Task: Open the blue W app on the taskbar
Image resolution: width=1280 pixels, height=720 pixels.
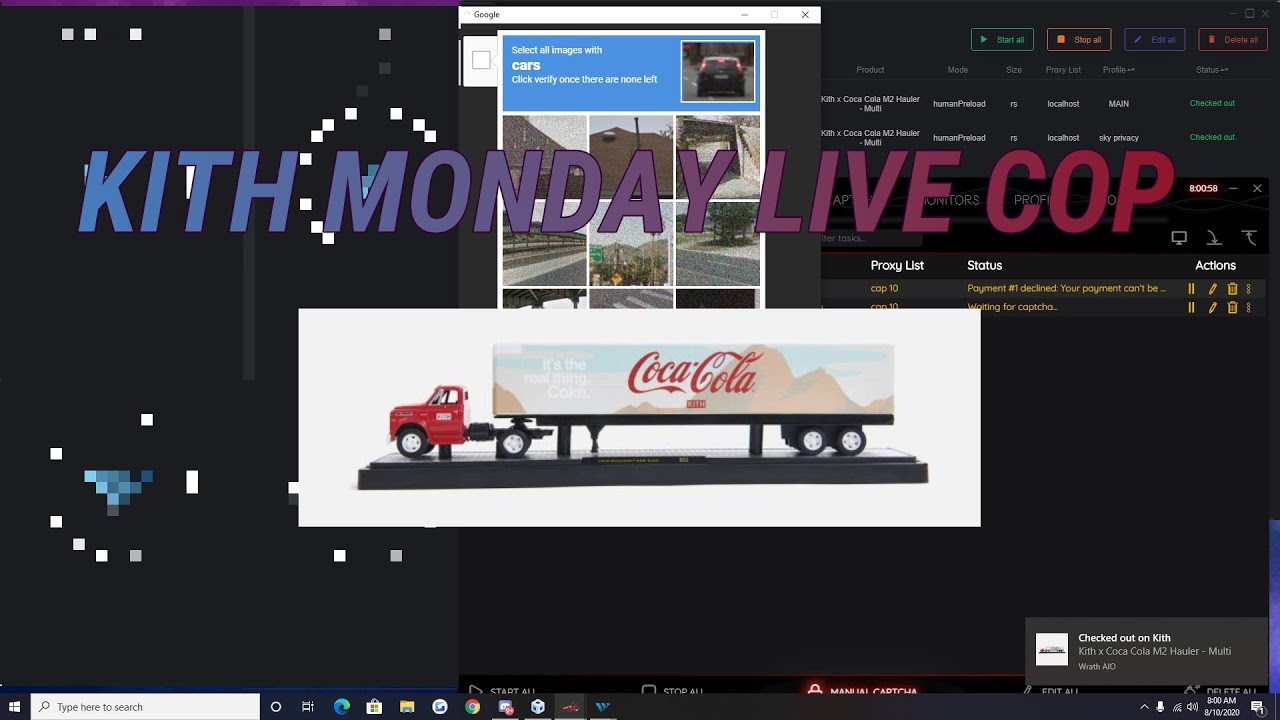Action: (602, 707)
